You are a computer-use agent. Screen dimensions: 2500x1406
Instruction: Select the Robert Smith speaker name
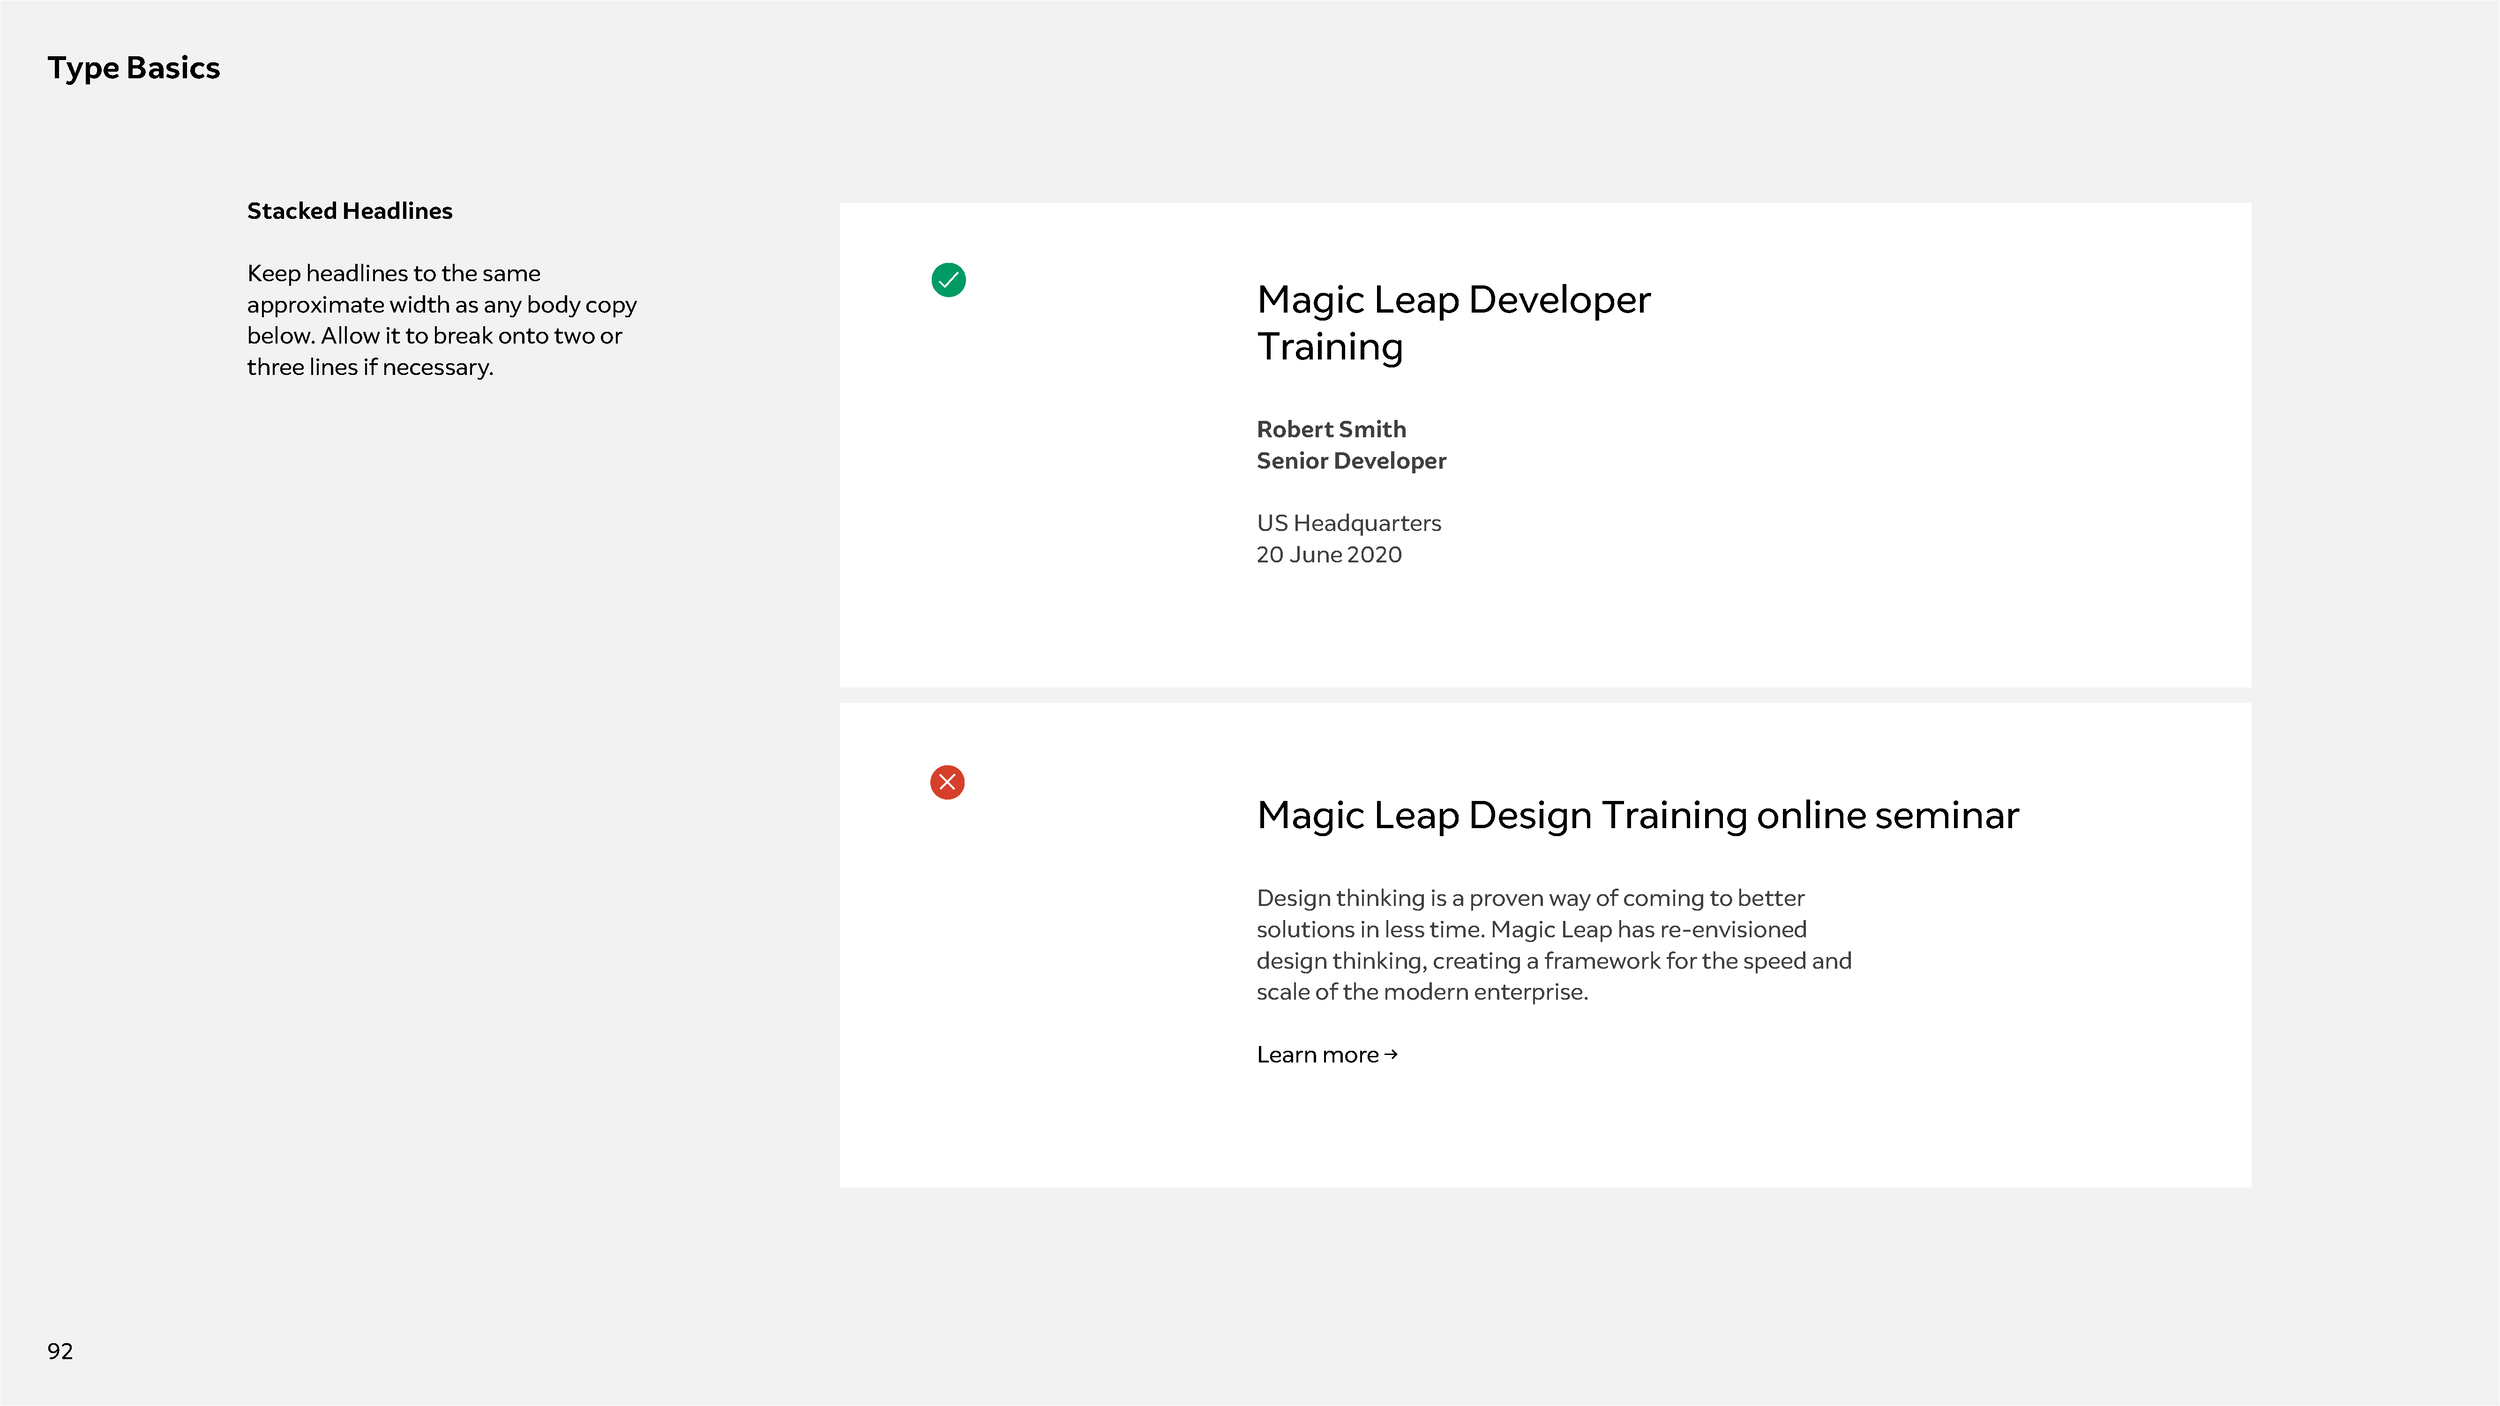(1331, 428)
